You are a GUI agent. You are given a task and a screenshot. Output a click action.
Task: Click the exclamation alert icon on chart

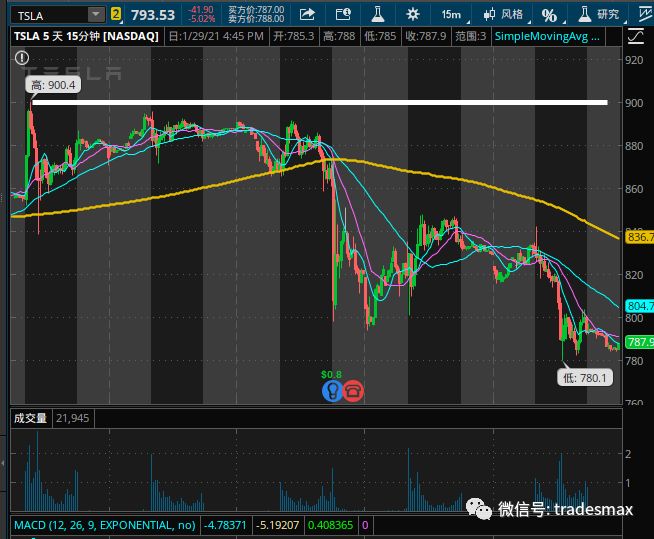click(x=22, y=58)
